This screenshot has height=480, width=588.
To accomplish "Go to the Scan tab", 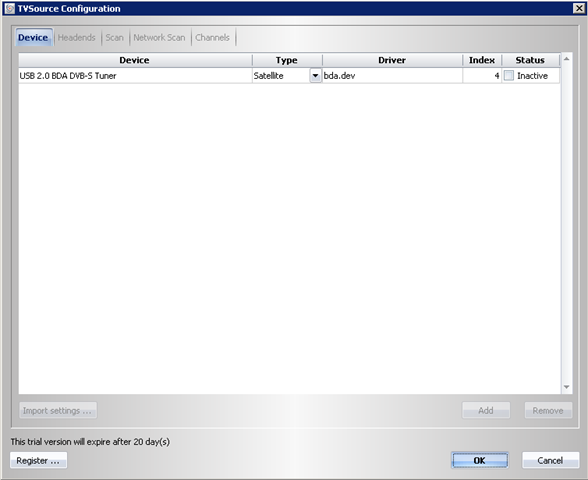I will pyautogui.click(x=114, y=38).
